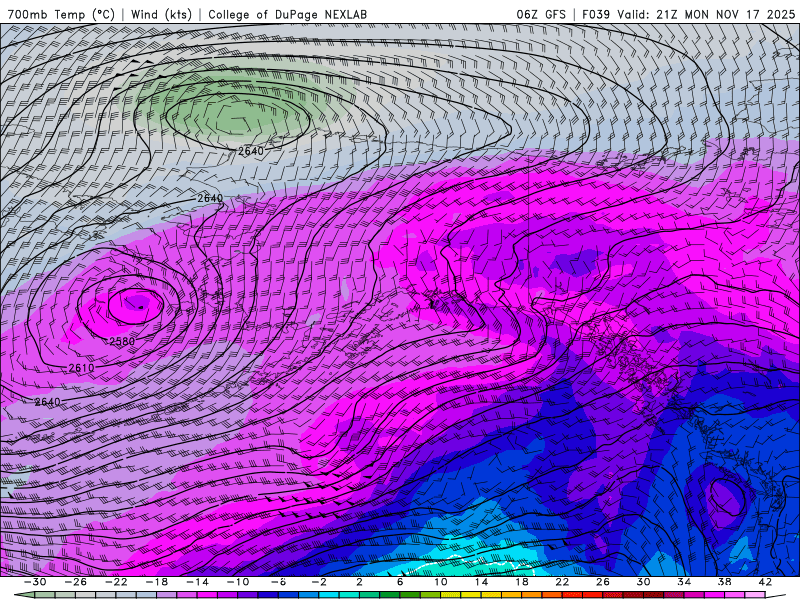800x600 pixels.
Task: Click the 'College of DuPage NEXLAB' text
Action: [x=287, y=14]
